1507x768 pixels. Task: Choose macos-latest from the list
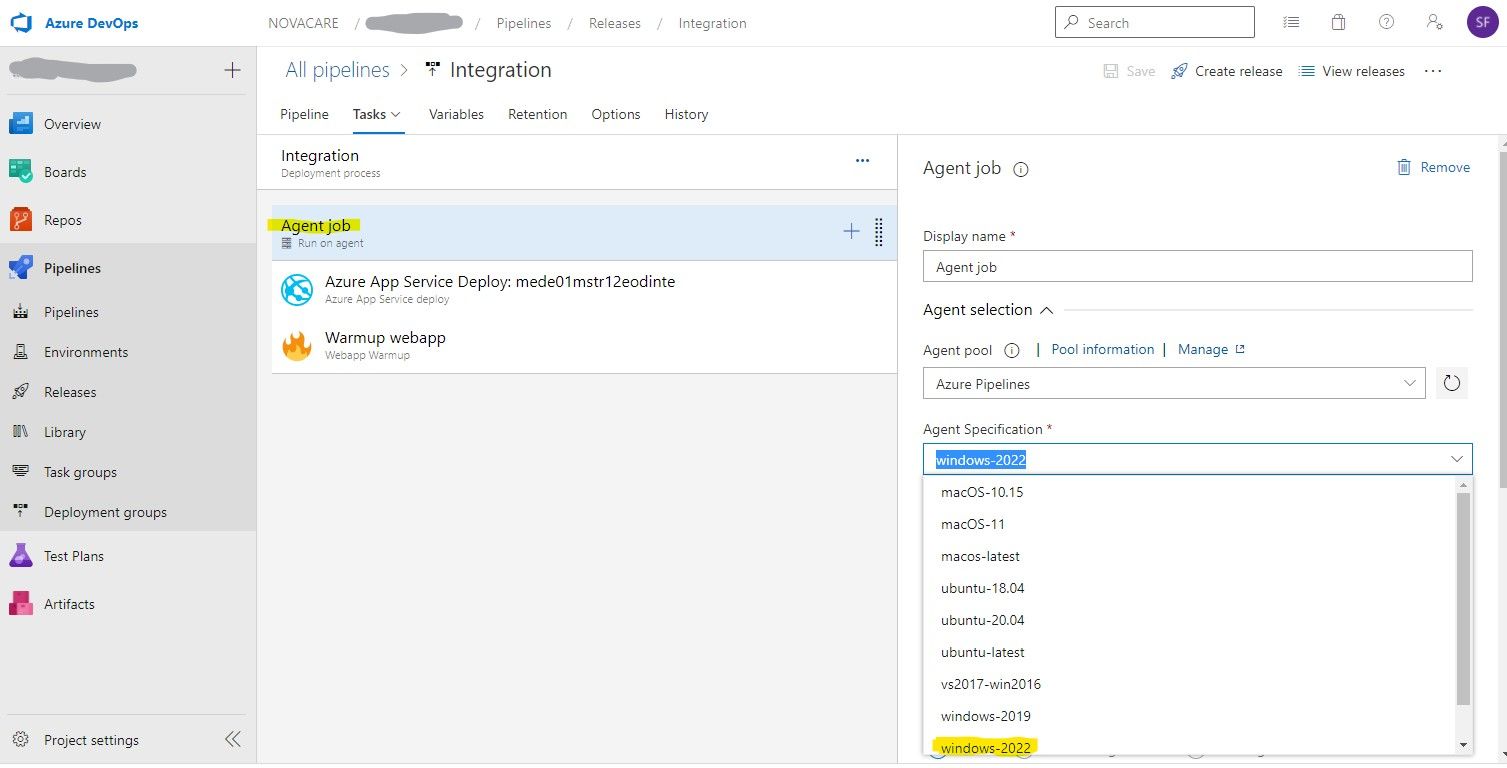tap(1190, 556)
